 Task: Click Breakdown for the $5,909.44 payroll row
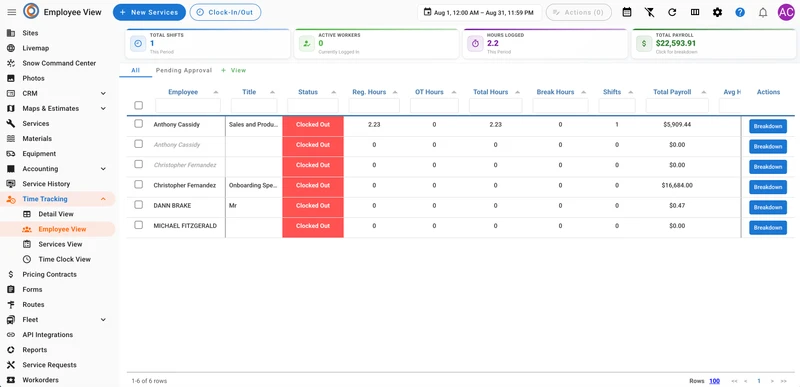click(768, 126)
